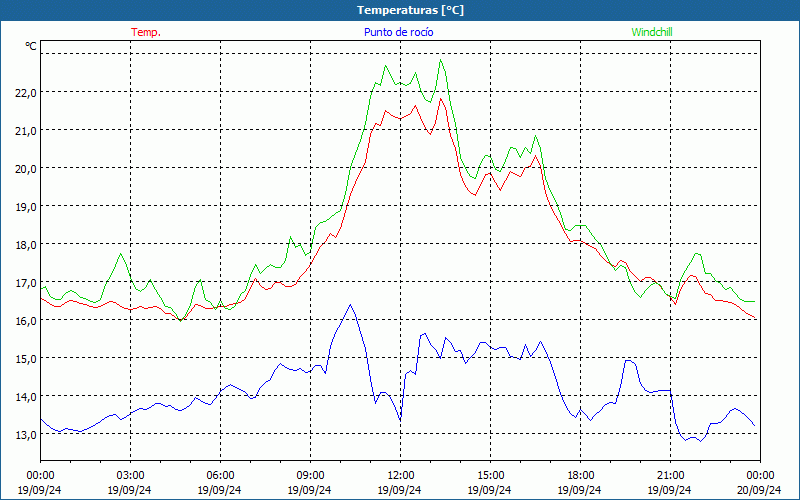
Task: Click the 06:00 time axis label
Action: pyautogui.click(x=220, y=476)
